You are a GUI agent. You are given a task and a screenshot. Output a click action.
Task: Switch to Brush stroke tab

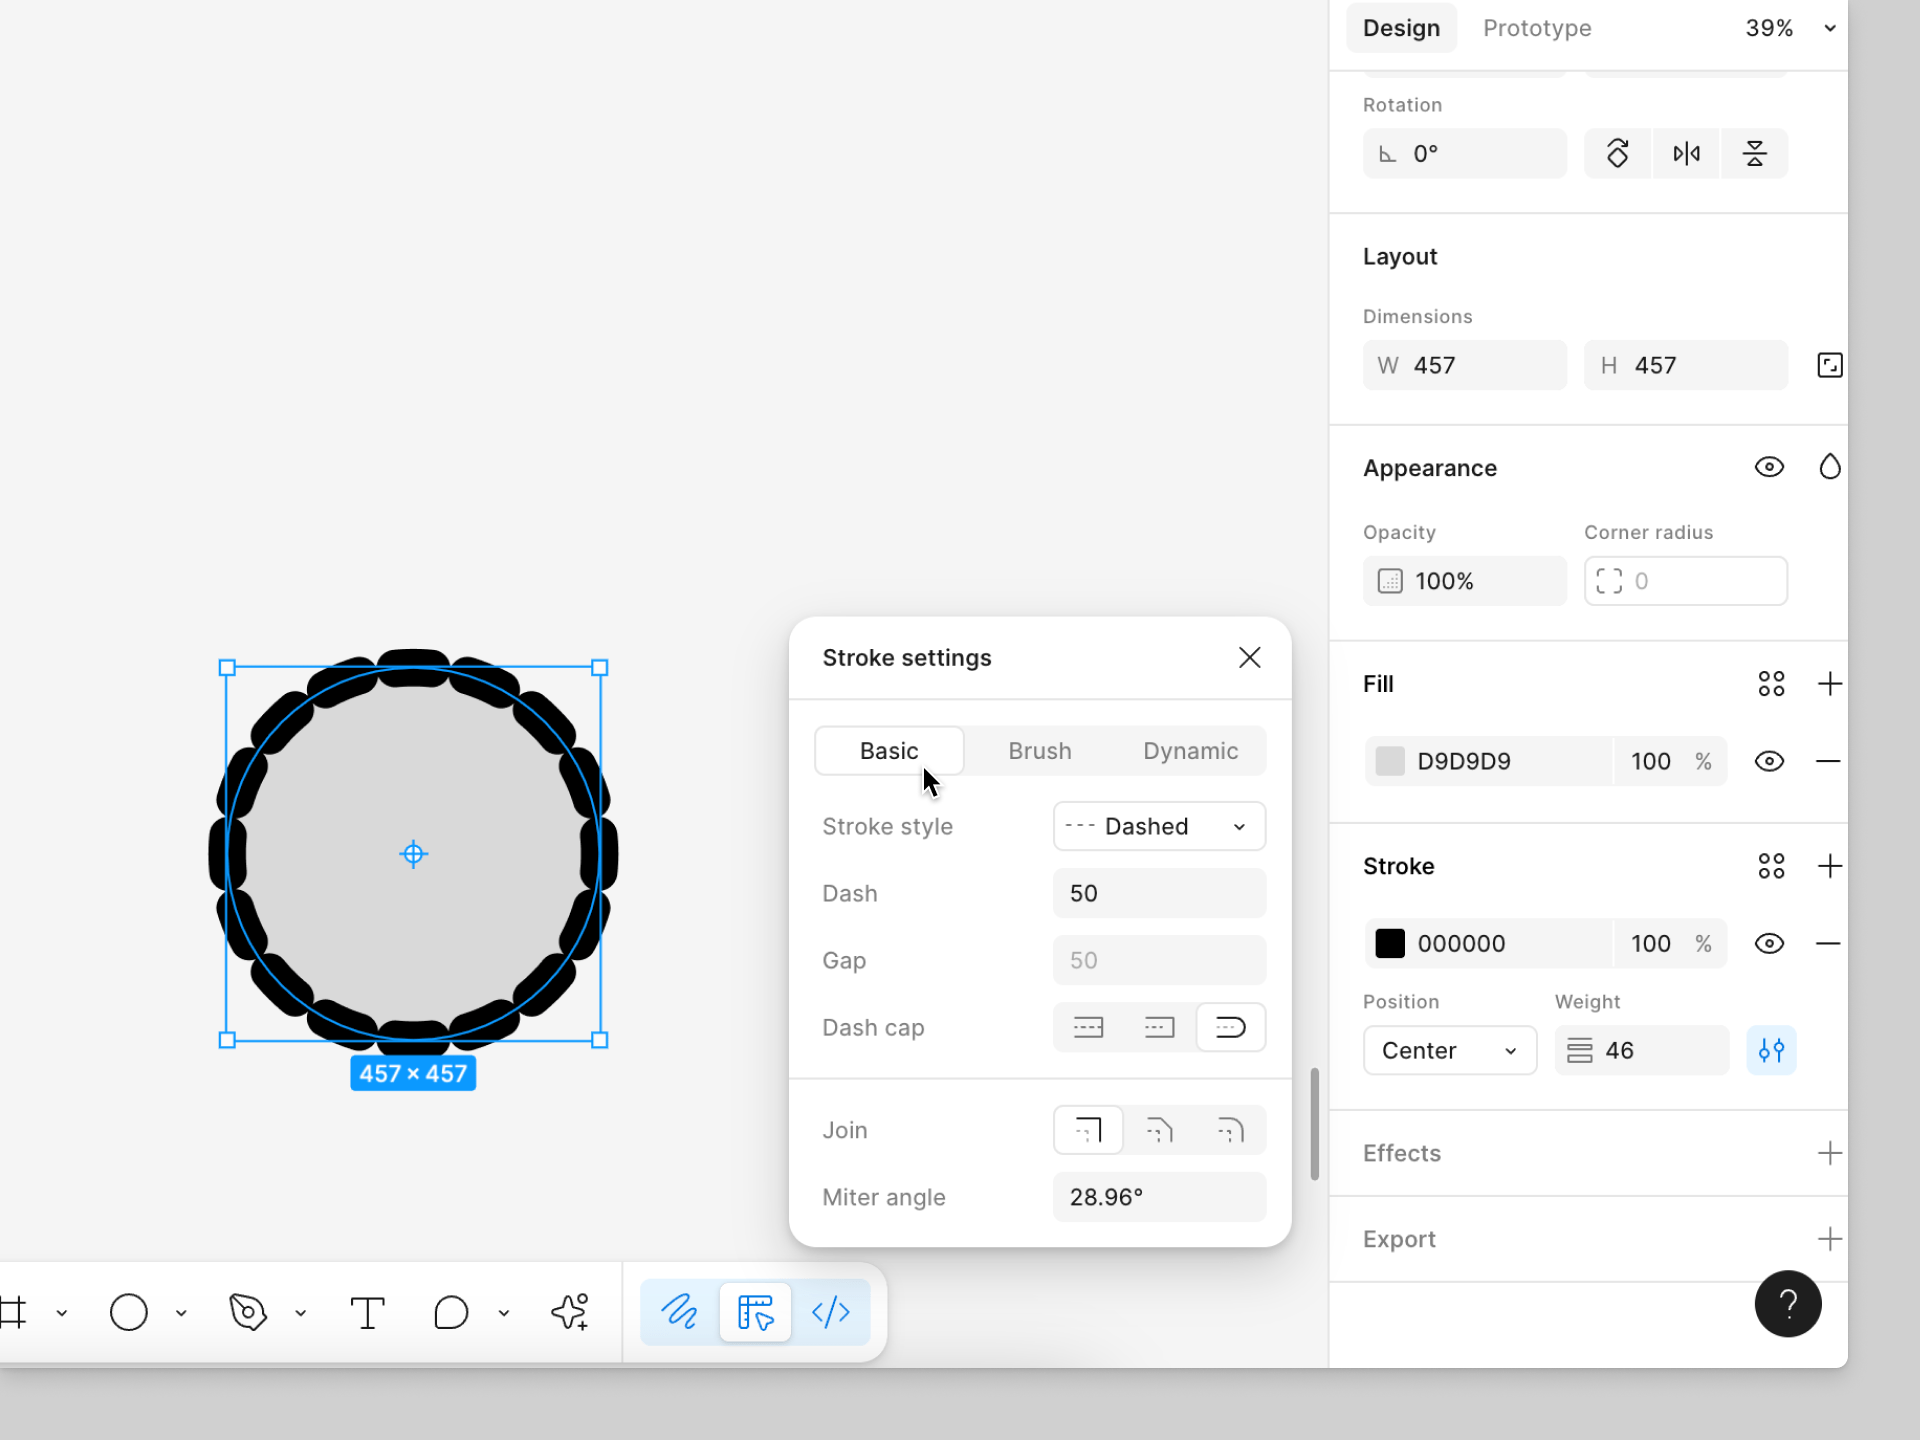pyautogui.click(x=1039, y=751)
